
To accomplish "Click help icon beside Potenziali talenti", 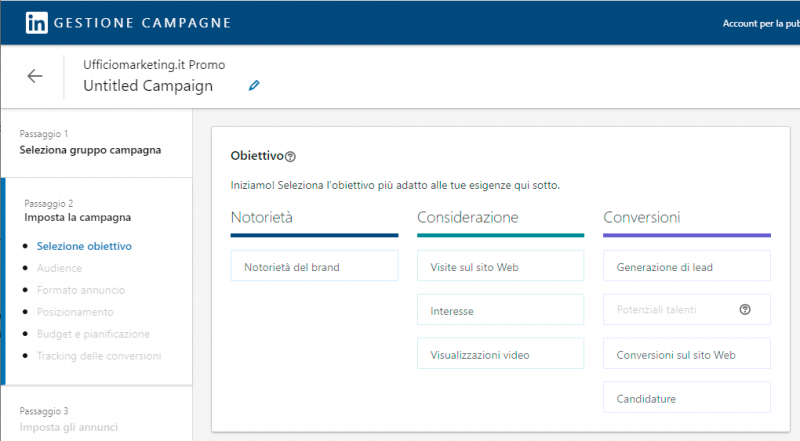I will coord(744,310).
